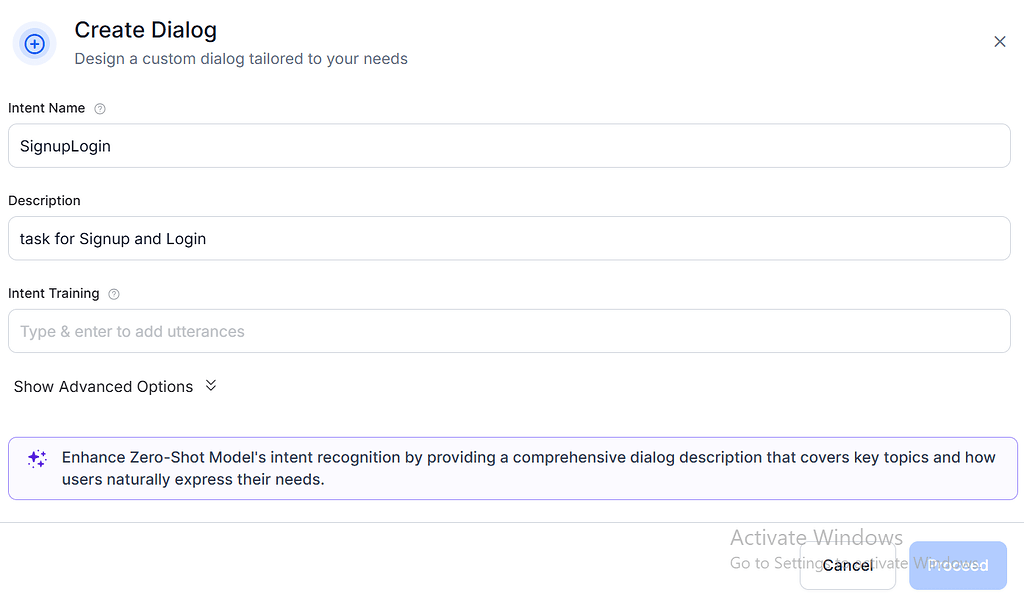Open the Intent Name help tooltip icon

[x=99, y=109]
